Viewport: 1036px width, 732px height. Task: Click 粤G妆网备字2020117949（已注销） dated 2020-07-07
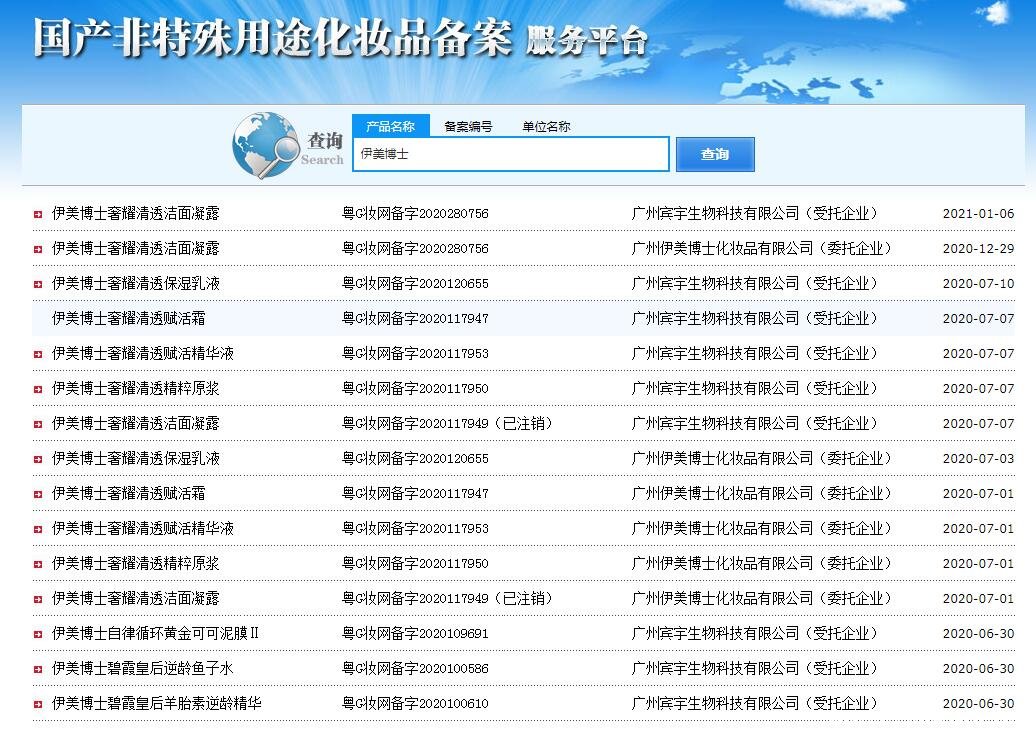pos(447,423)
